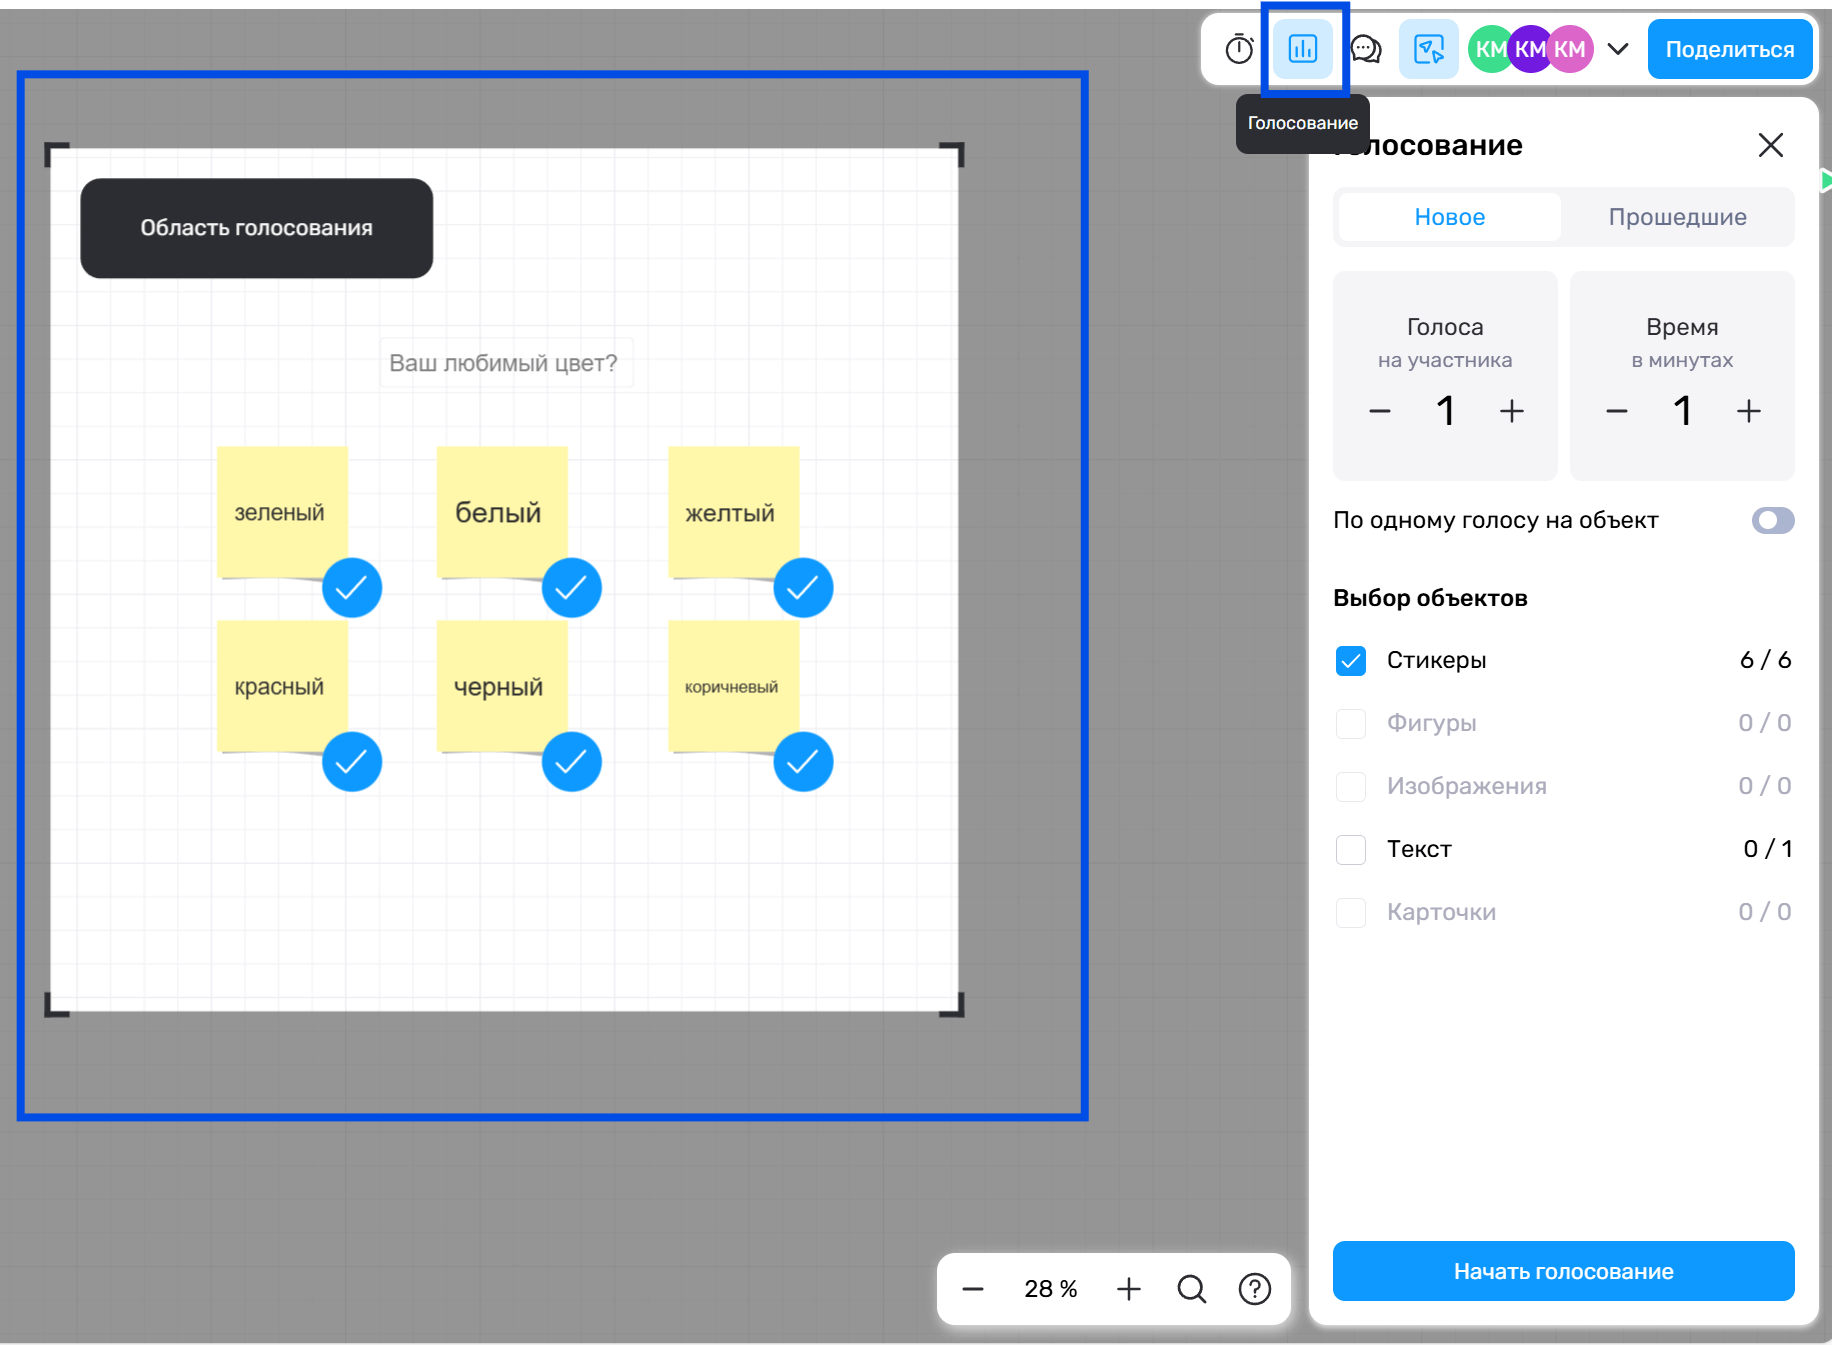
Task: Zoom out with the minus icon
Action: point(973,1289)
